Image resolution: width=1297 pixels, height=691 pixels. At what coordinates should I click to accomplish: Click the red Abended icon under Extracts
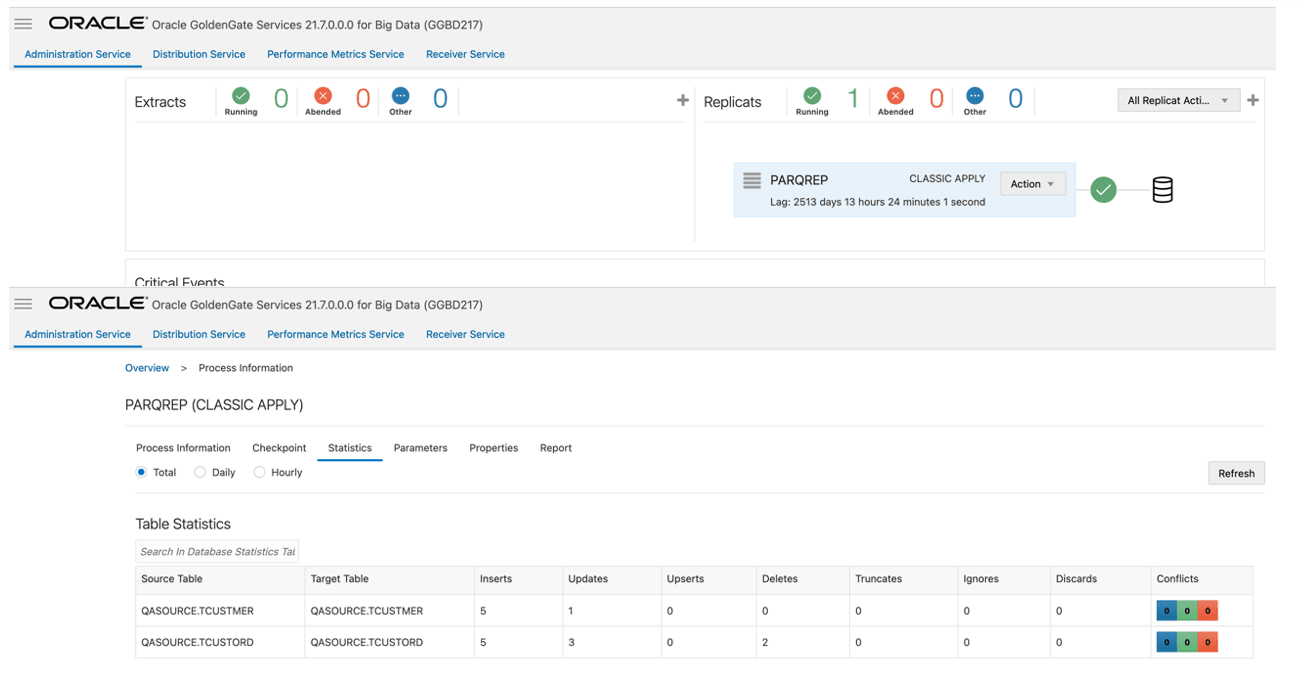pyautogui.click(x=323, y=96)
